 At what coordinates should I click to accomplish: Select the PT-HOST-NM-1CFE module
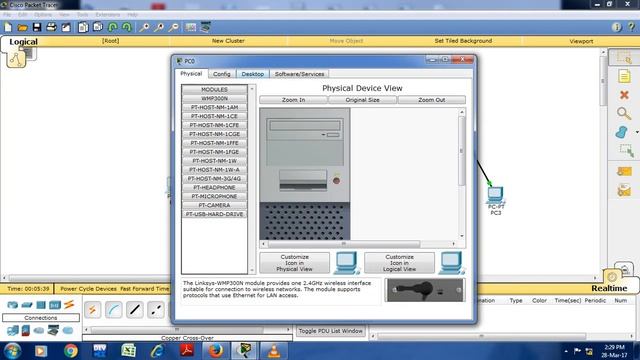point(214,125)
